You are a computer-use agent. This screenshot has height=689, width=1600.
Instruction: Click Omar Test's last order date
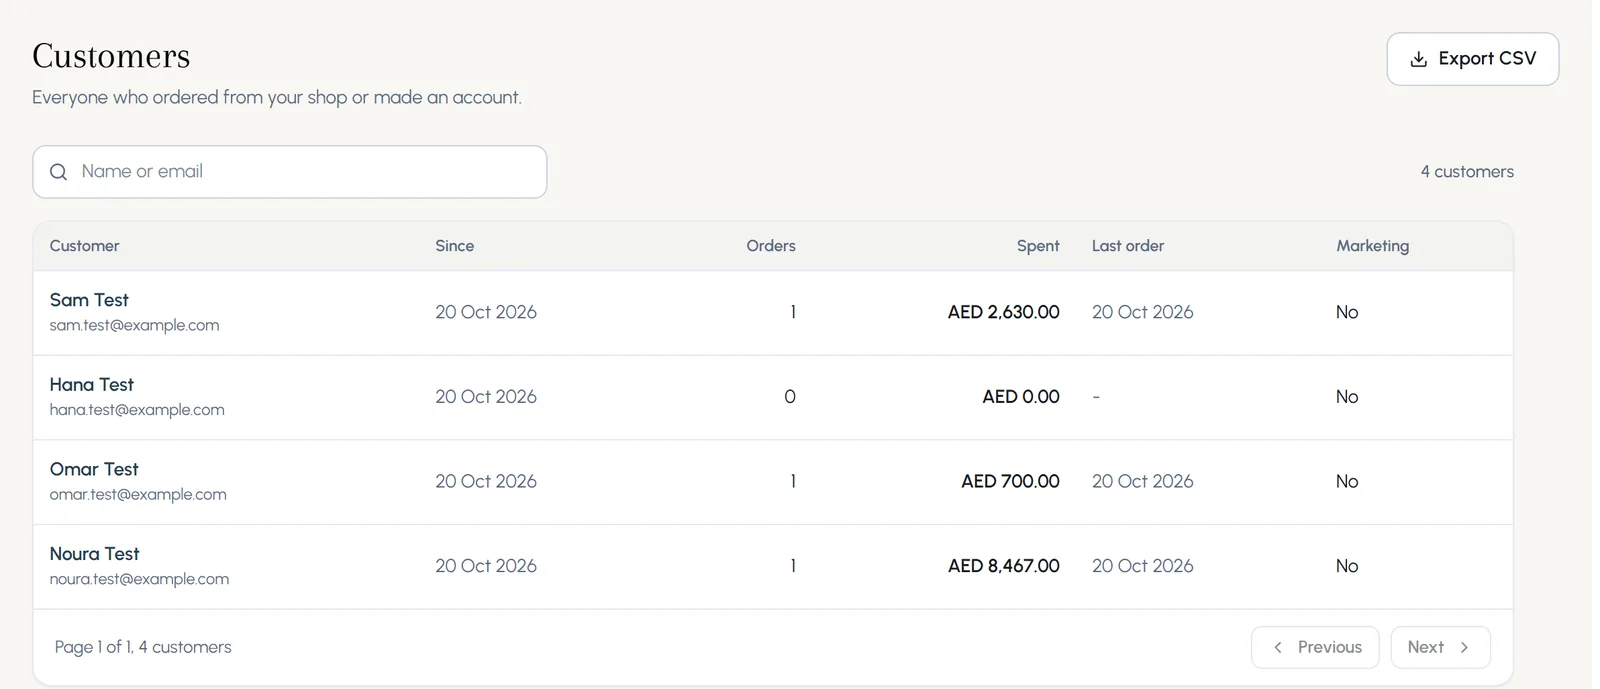pyautogui.click(x=1143, y=481)
